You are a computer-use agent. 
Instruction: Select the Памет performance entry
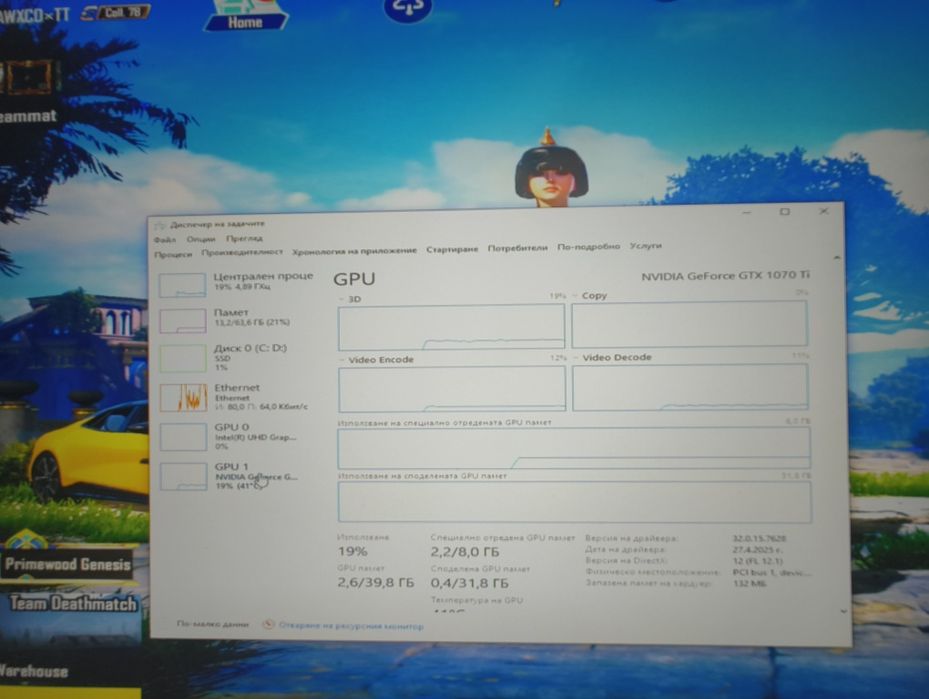click(237, 319)
